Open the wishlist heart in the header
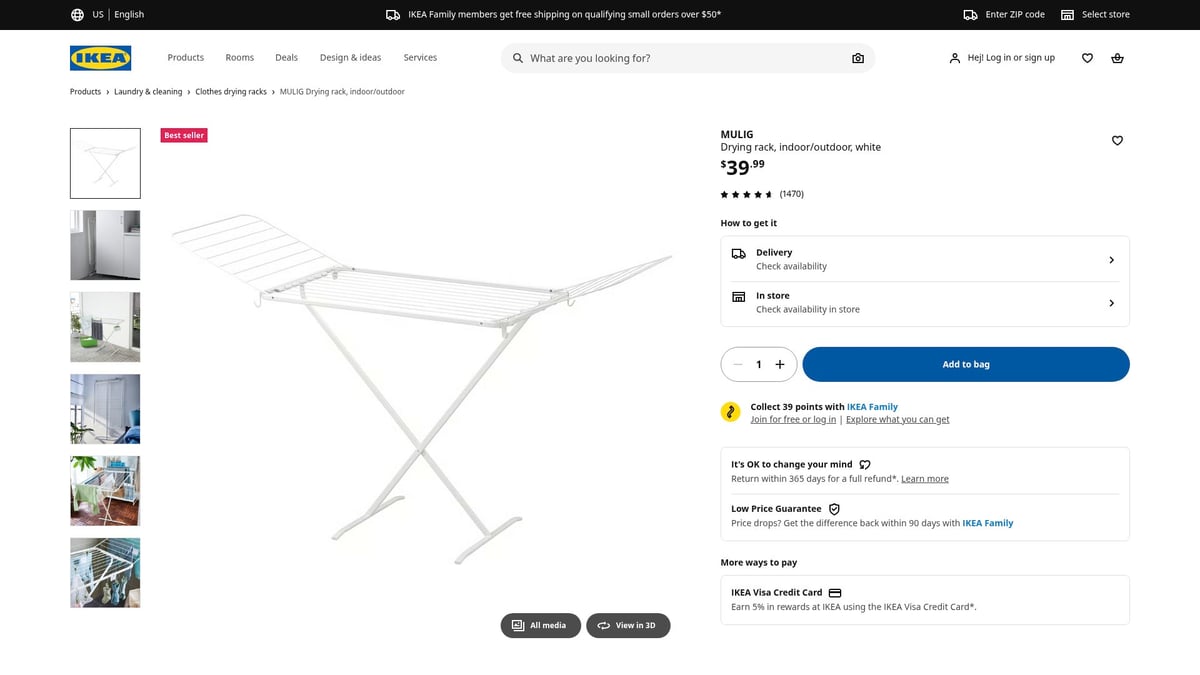Viewport: 1200px width, 675px height. click(1087, 58)
